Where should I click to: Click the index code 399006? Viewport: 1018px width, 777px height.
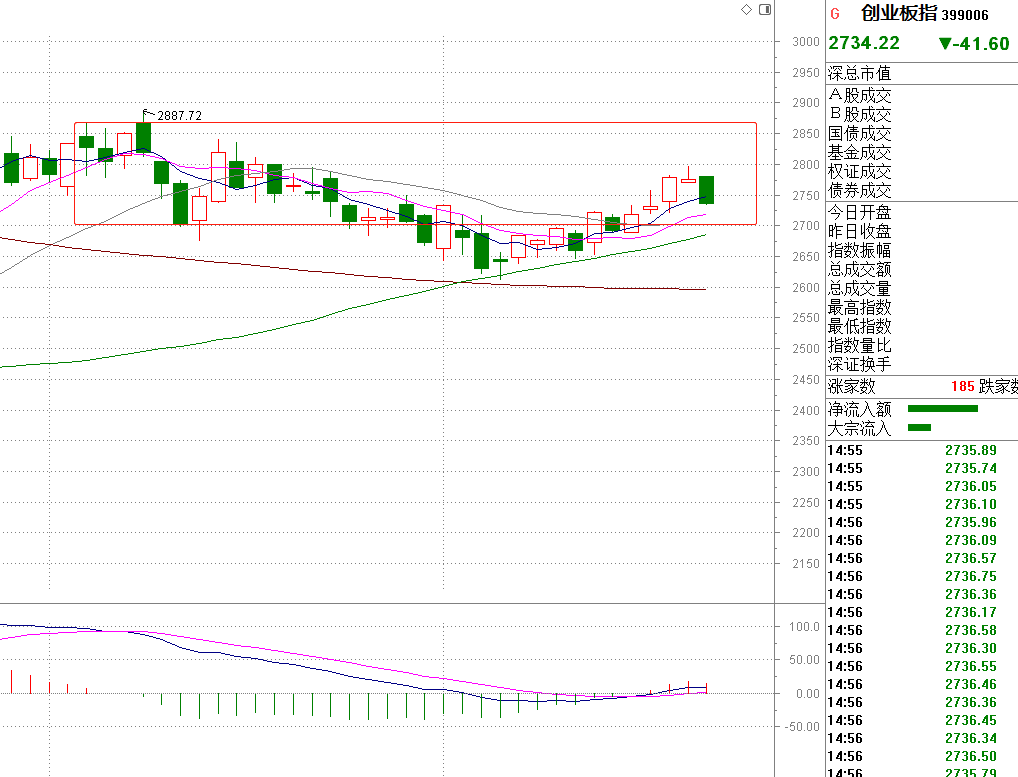pyautogui.click(x=965, y=15)
